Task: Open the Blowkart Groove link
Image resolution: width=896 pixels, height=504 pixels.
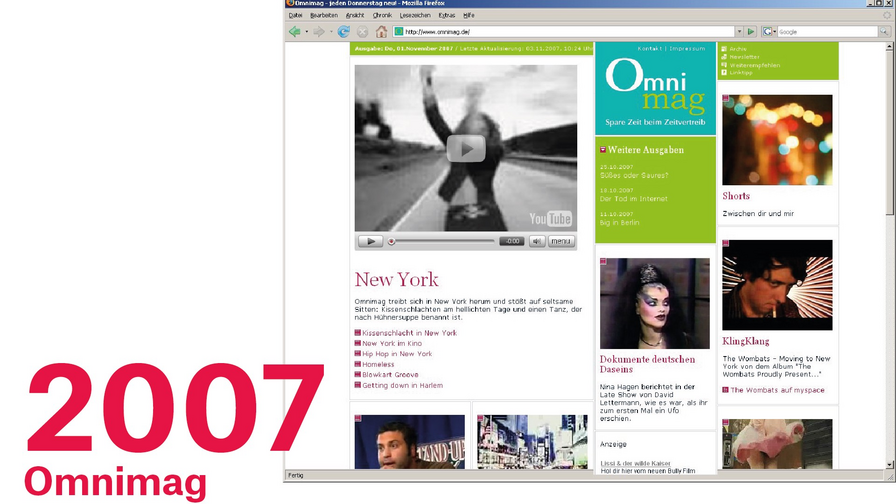Action: [x=390, y=375]
